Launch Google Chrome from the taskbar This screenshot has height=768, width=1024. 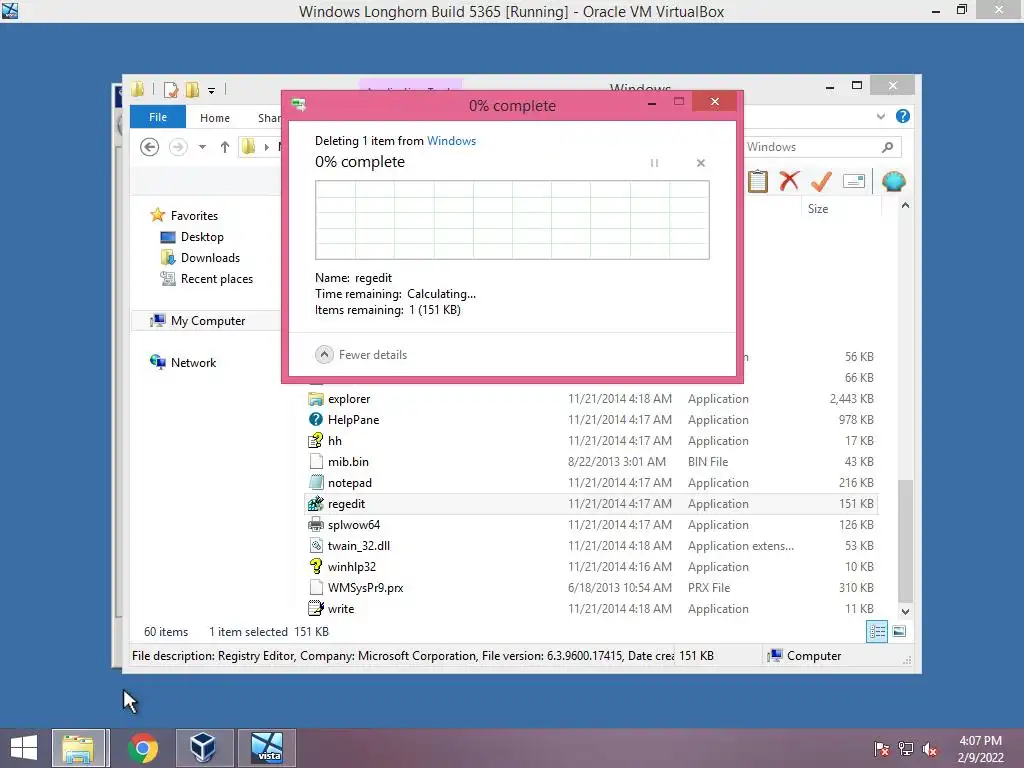coord(142,748)
